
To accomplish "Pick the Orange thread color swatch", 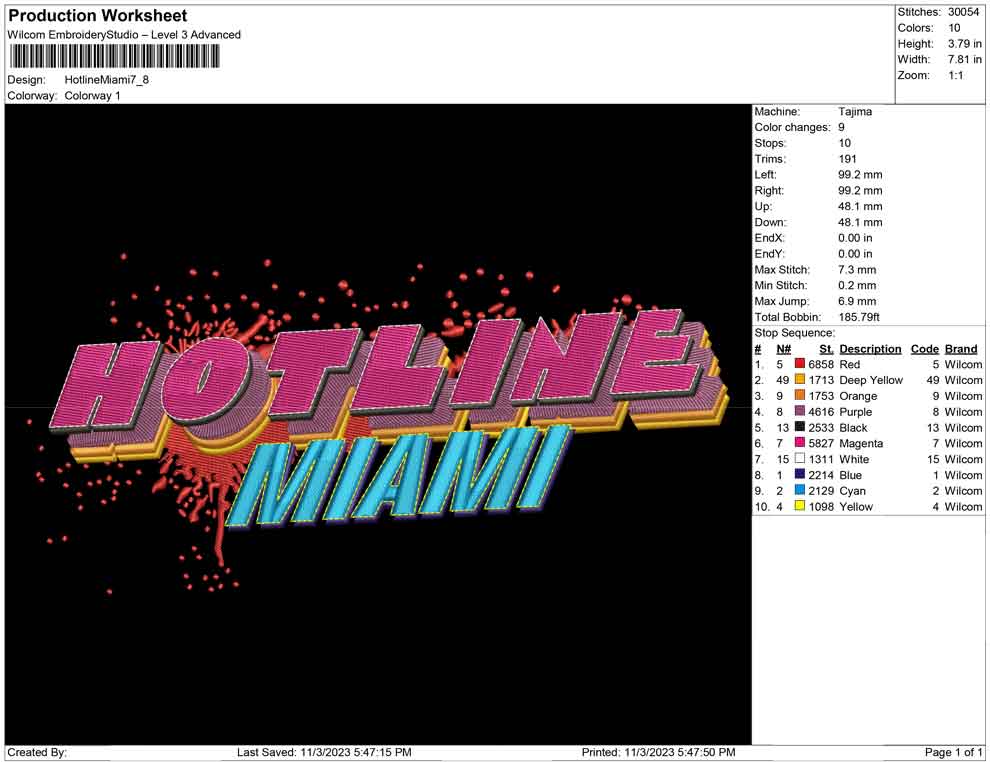I will point(800,397).
